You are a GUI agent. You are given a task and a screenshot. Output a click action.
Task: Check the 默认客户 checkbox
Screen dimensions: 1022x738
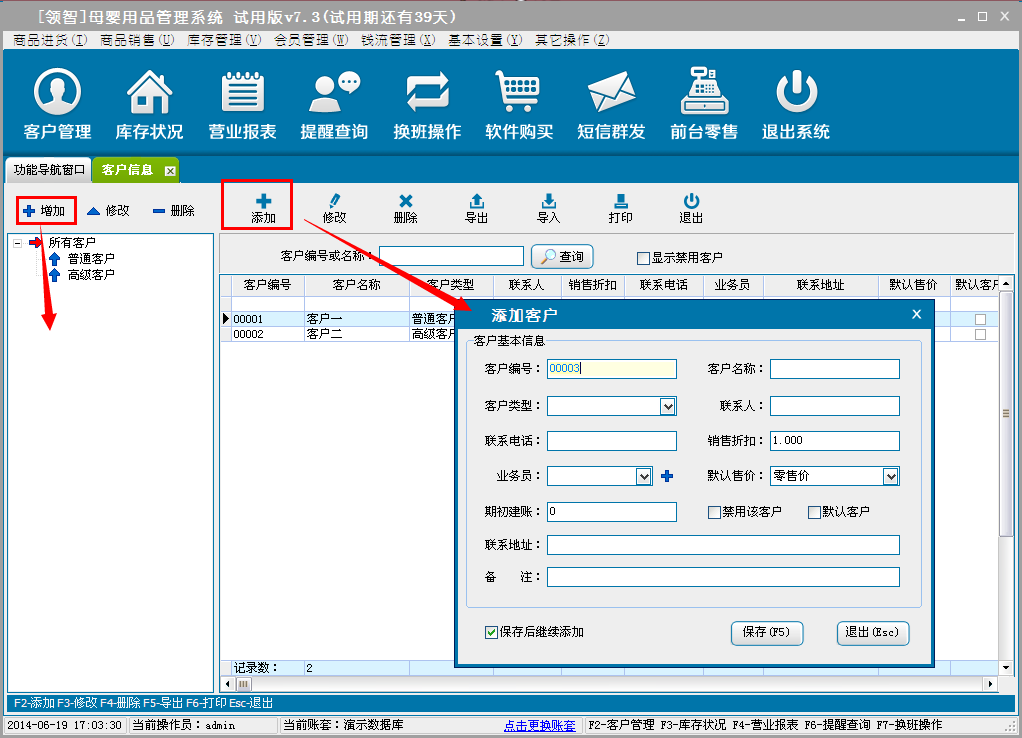[814, 512]
